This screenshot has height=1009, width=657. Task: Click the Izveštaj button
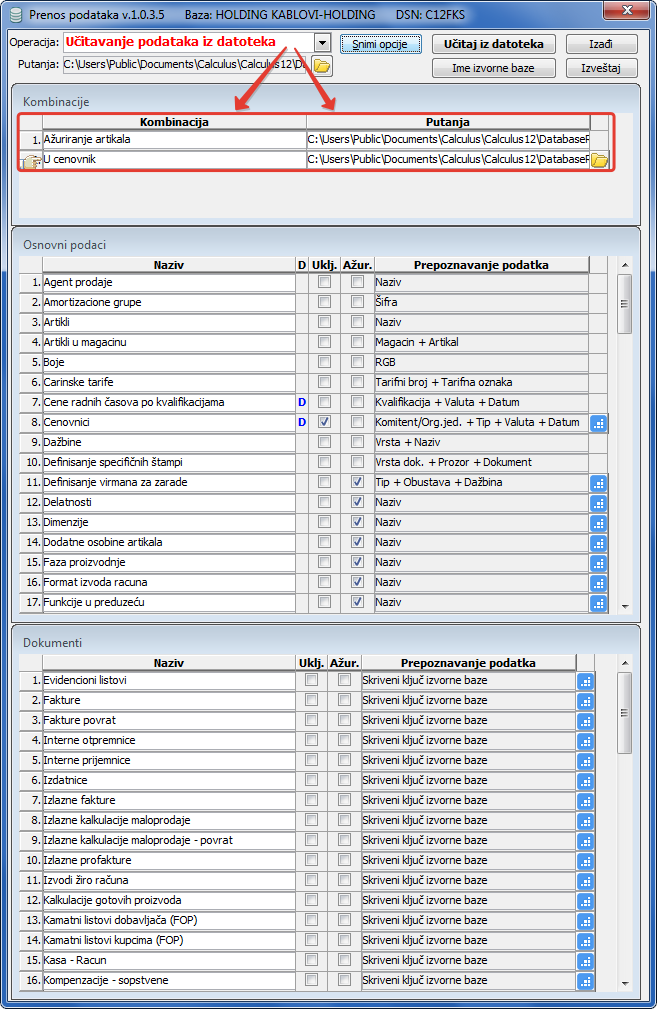[602, 68]
